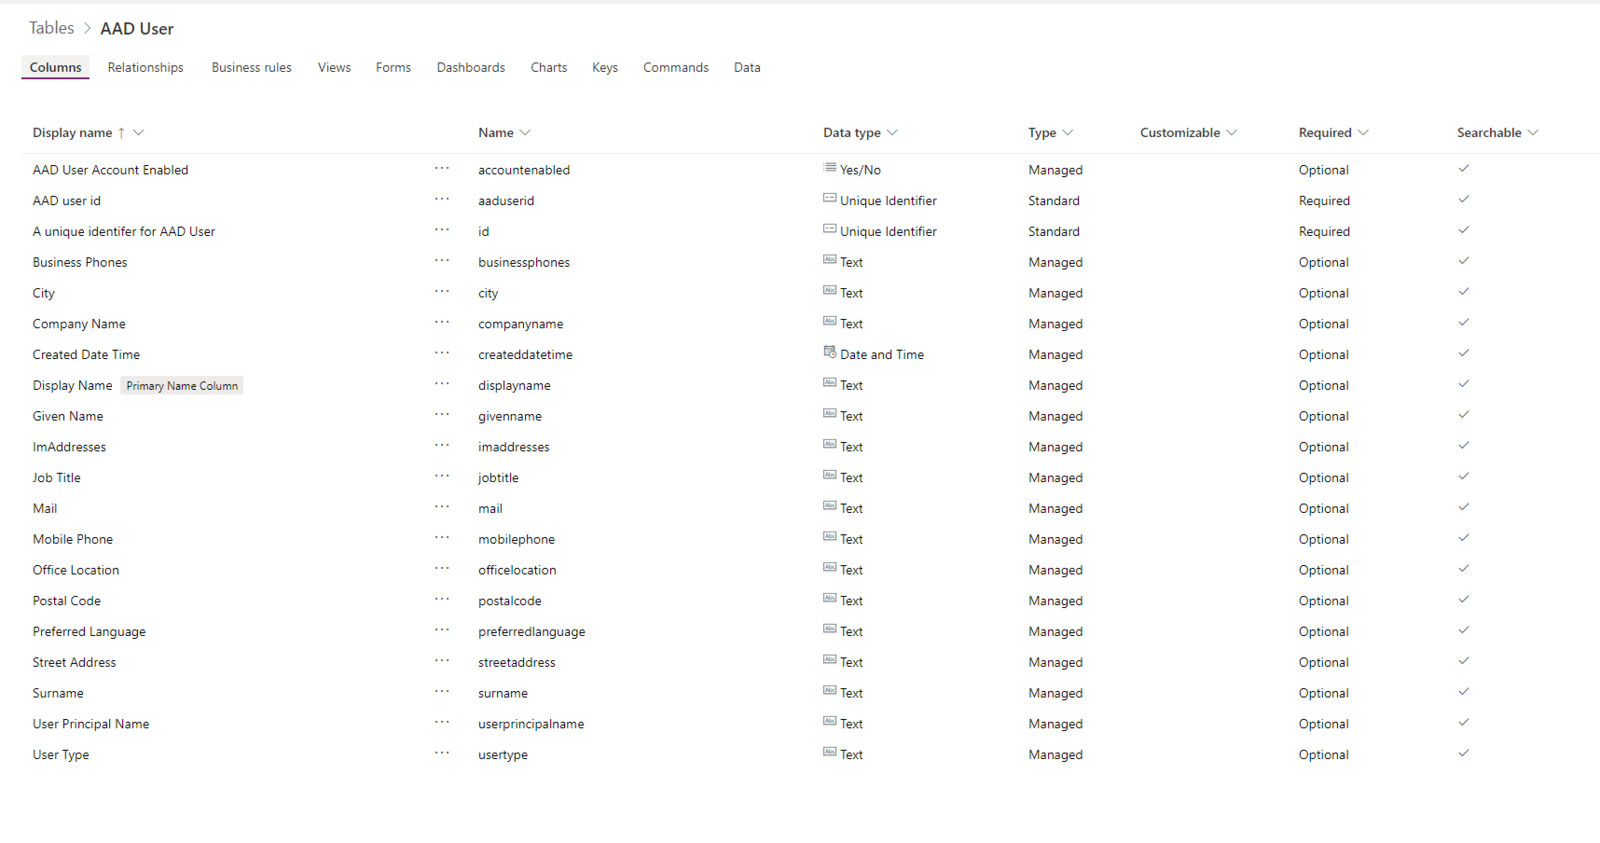Open ellipsis menu for Display Name row
1600x843 pixels.
[x=442, y=384]
